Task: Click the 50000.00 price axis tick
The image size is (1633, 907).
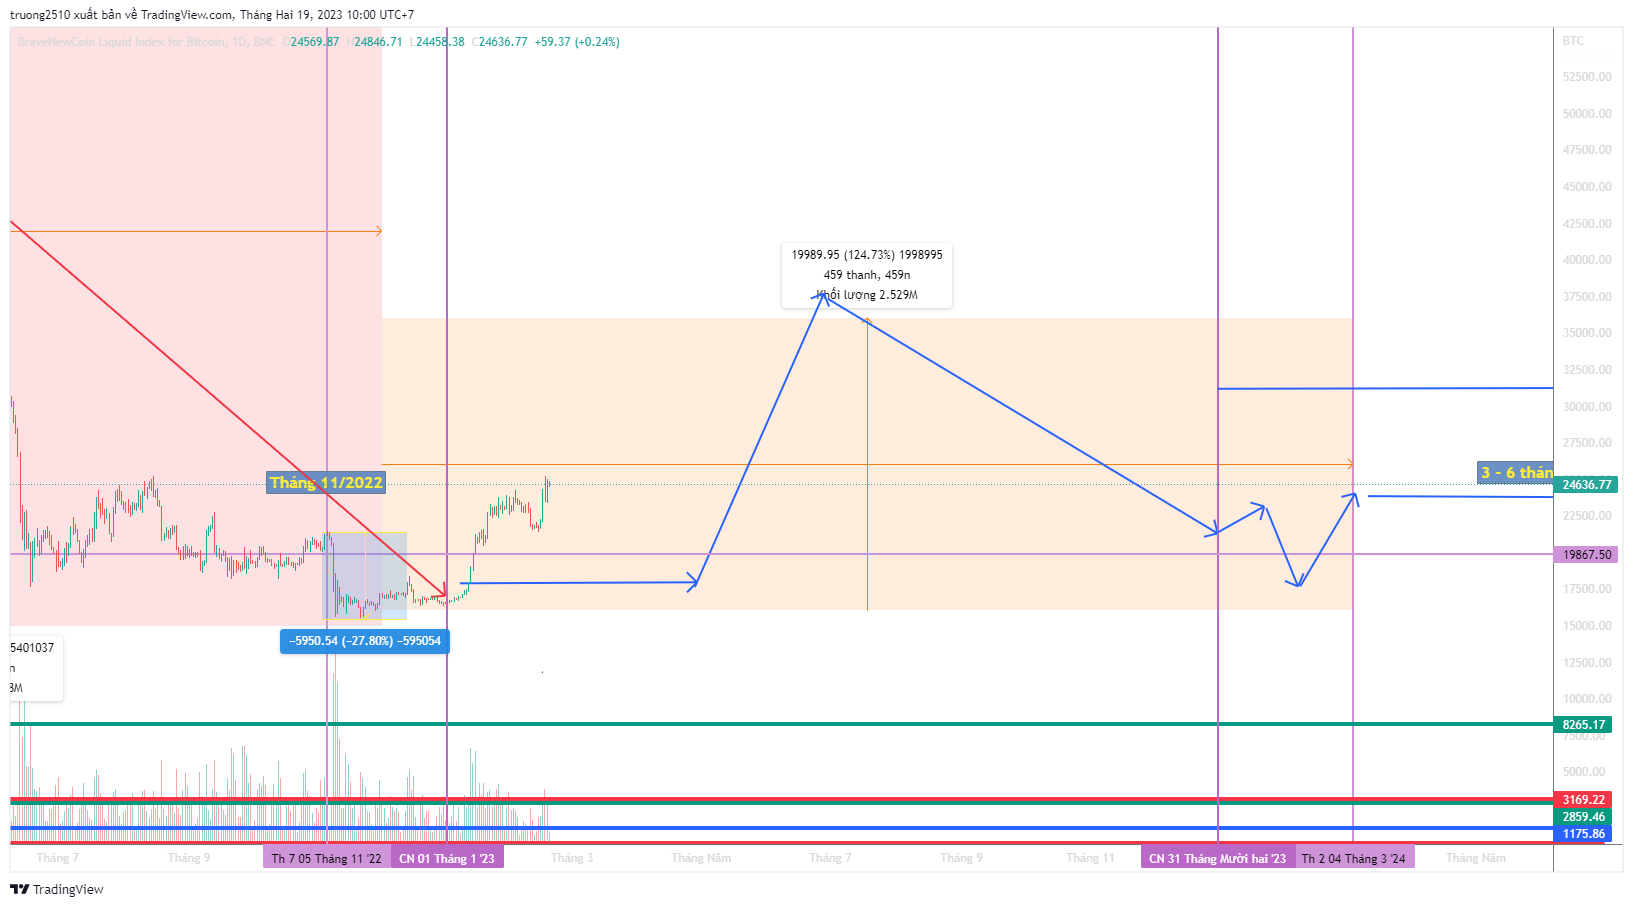Action: [1587, 114]
